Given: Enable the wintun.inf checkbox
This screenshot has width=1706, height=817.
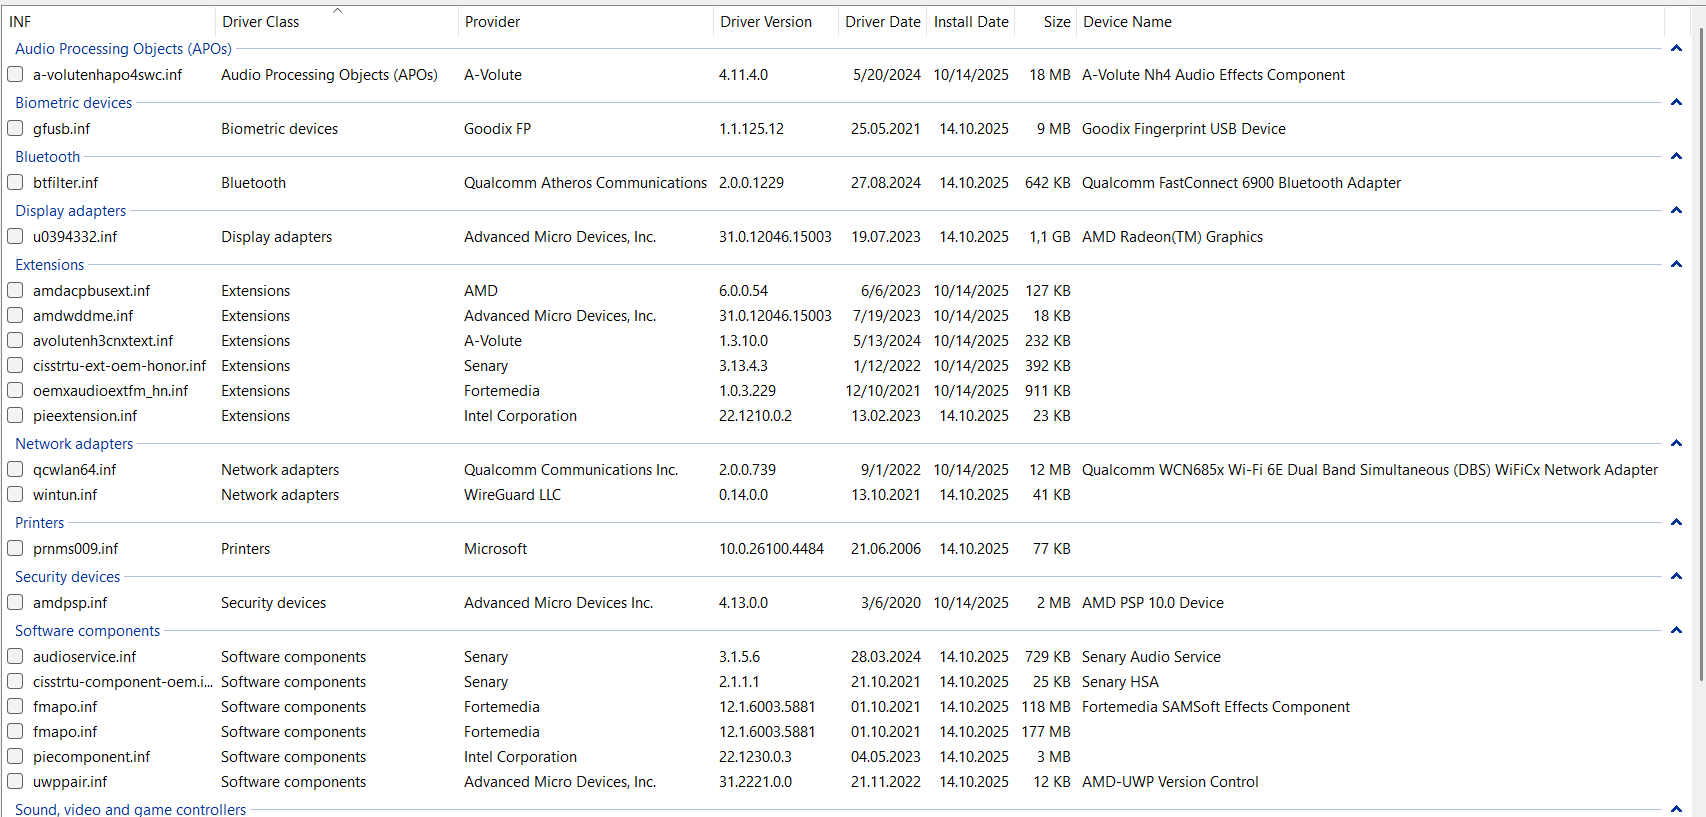Looking at the screenshot, I should click(15, 494).
